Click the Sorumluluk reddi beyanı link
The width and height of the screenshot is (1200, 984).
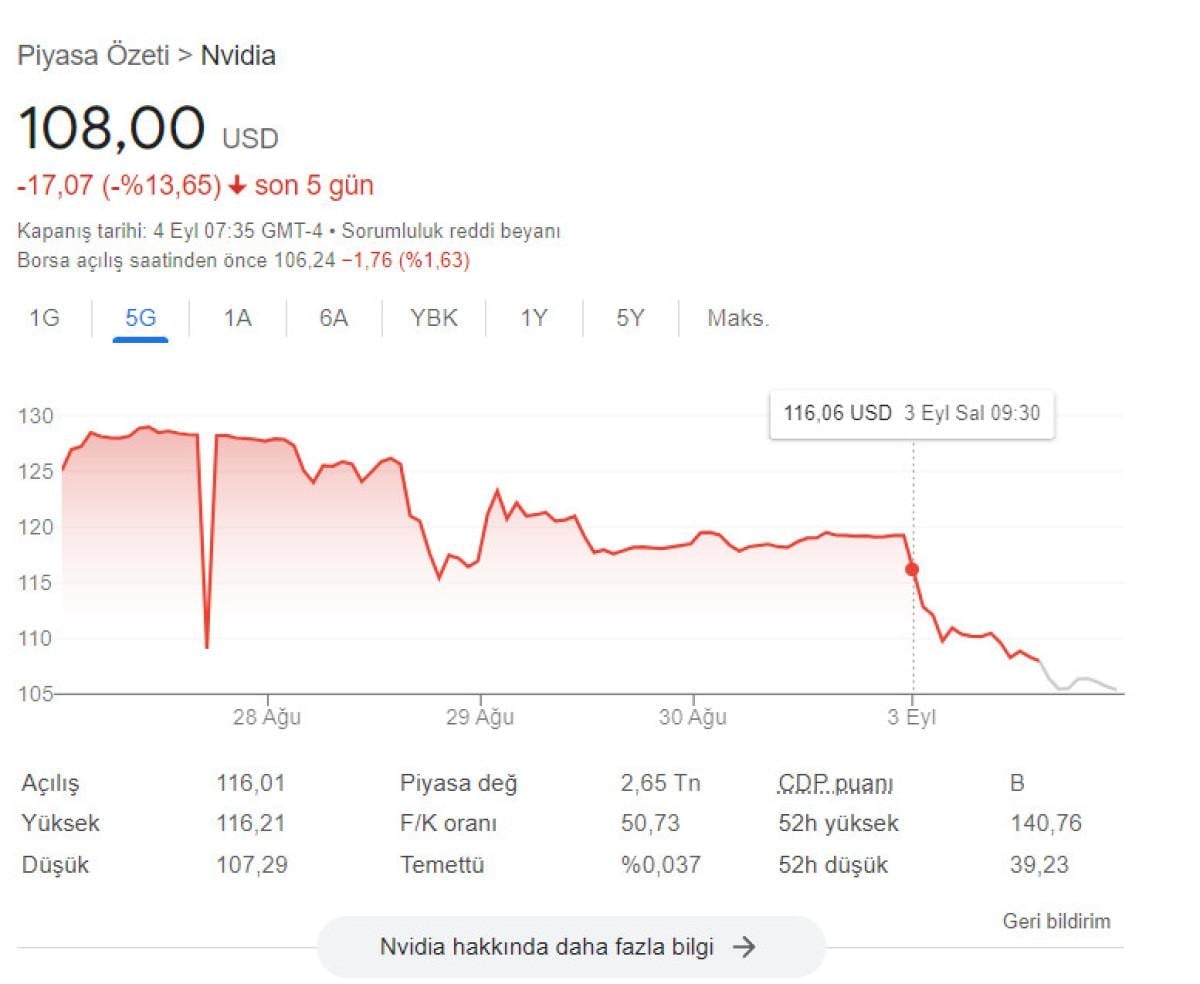(451, 231)
